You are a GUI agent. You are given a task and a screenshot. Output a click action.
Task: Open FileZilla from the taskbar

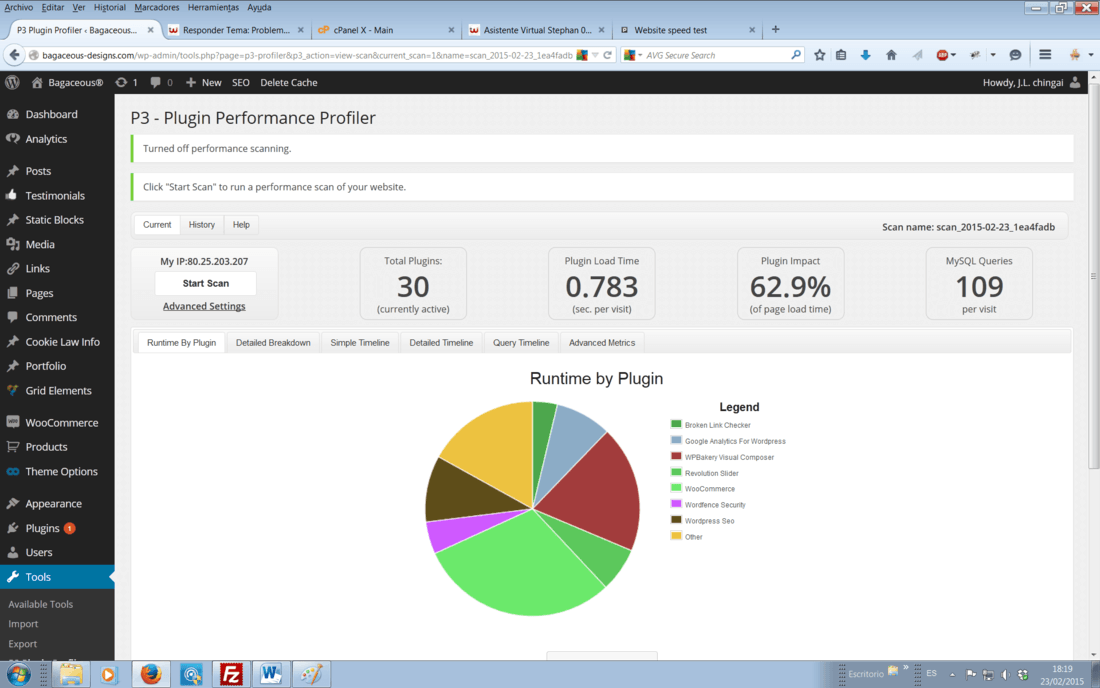(x=231, y=674)
